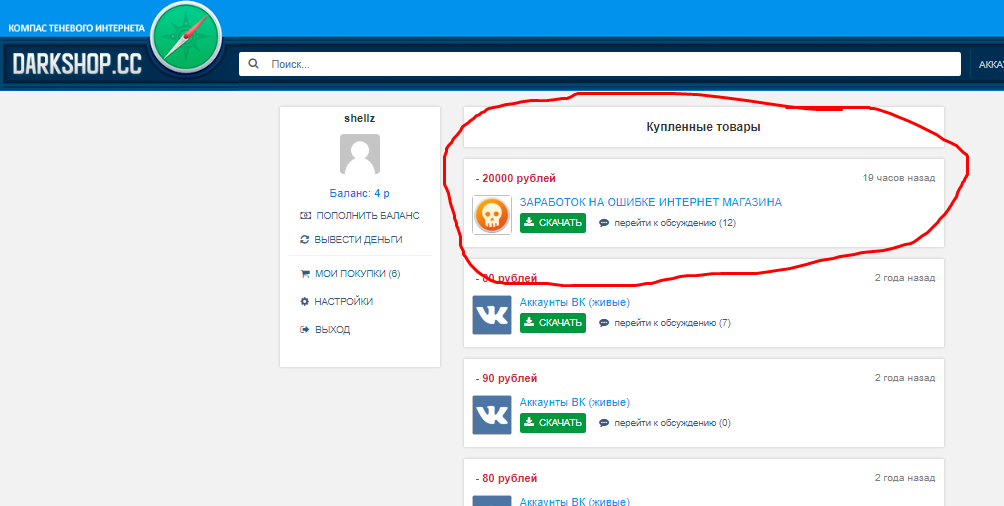1004x506 pixels.
Task: Click the КОМПАС ТЕНЕВОГО ИНТЕРНЕТА tagline
Action: [76, 29]
